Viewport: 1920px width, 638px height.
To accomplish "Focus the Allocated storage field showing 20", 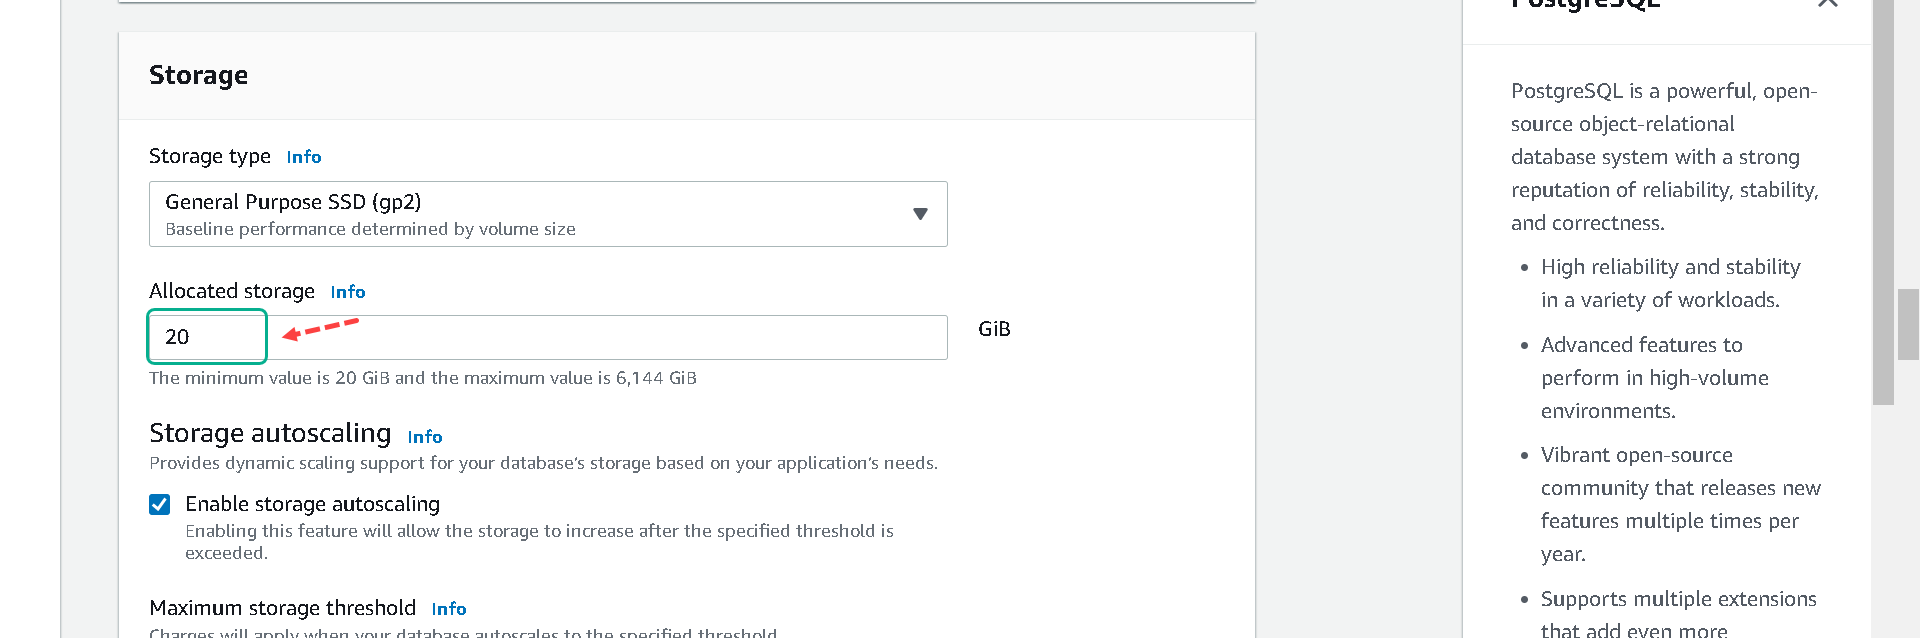I will point(548,337).
